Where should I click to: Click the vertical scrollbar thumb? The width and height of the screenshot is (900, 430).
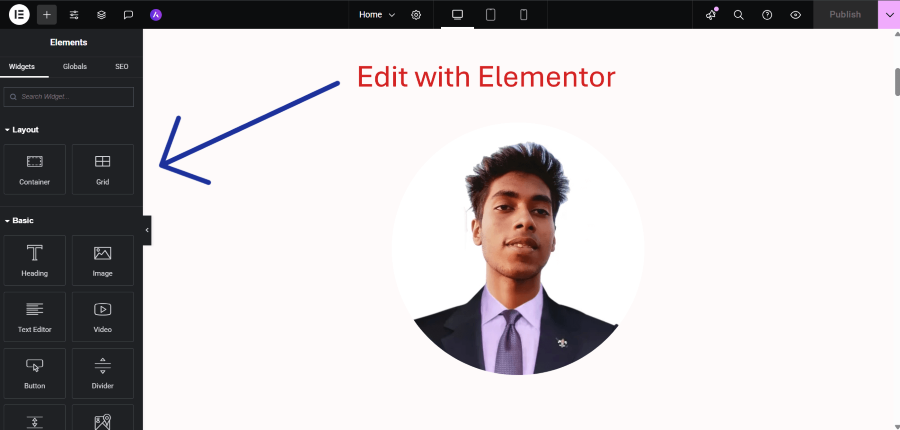pyautogui.click(x=897, y=82)
